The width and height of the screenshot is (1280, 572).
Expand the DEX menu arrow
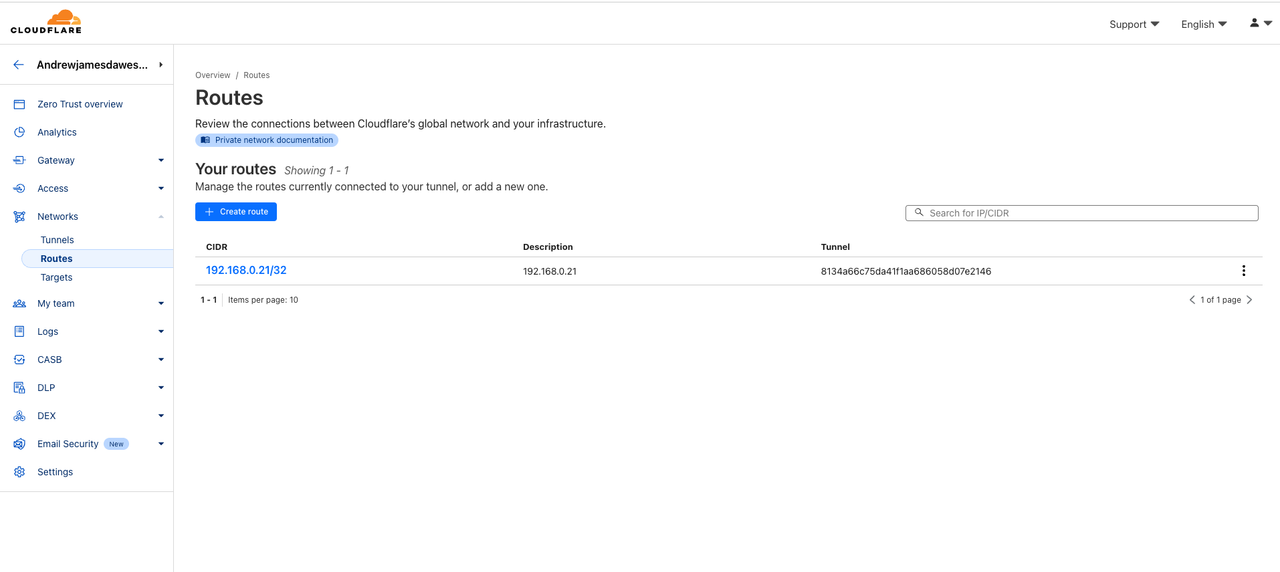tap(161, 416)
